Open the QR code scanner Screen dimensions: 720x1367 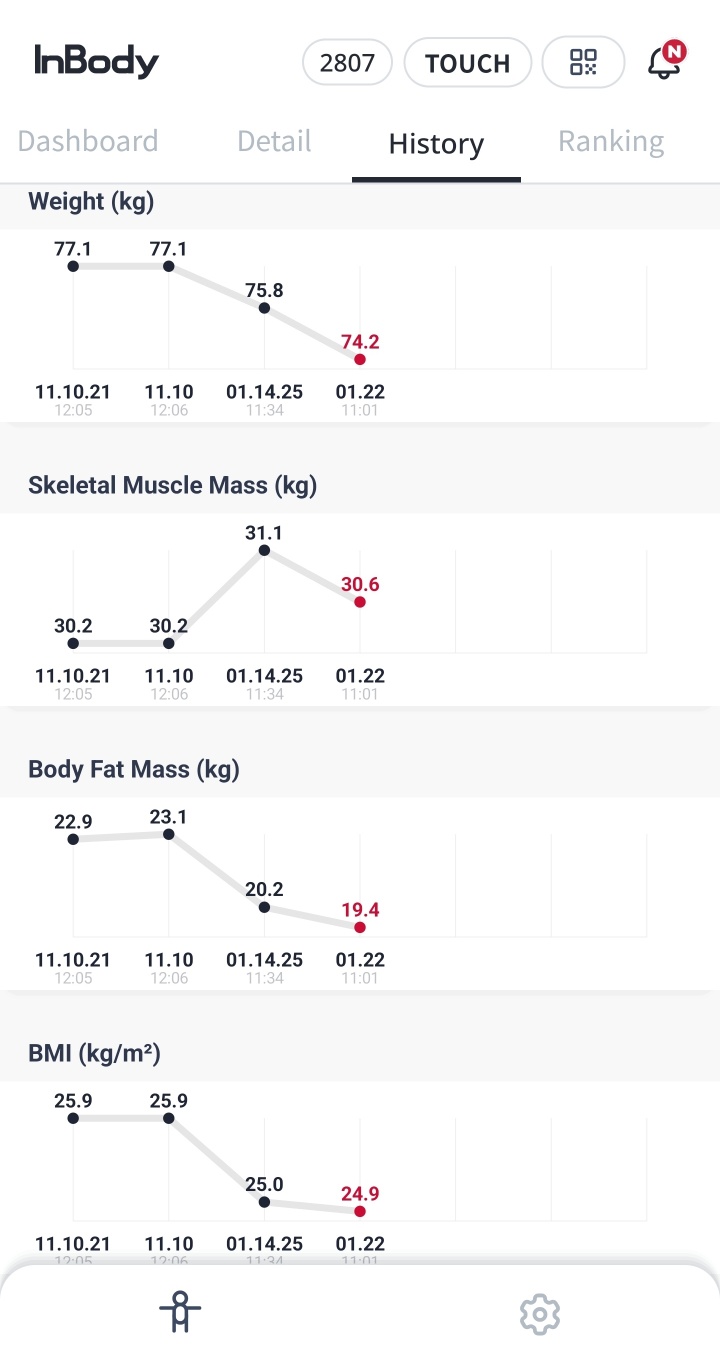583,63
